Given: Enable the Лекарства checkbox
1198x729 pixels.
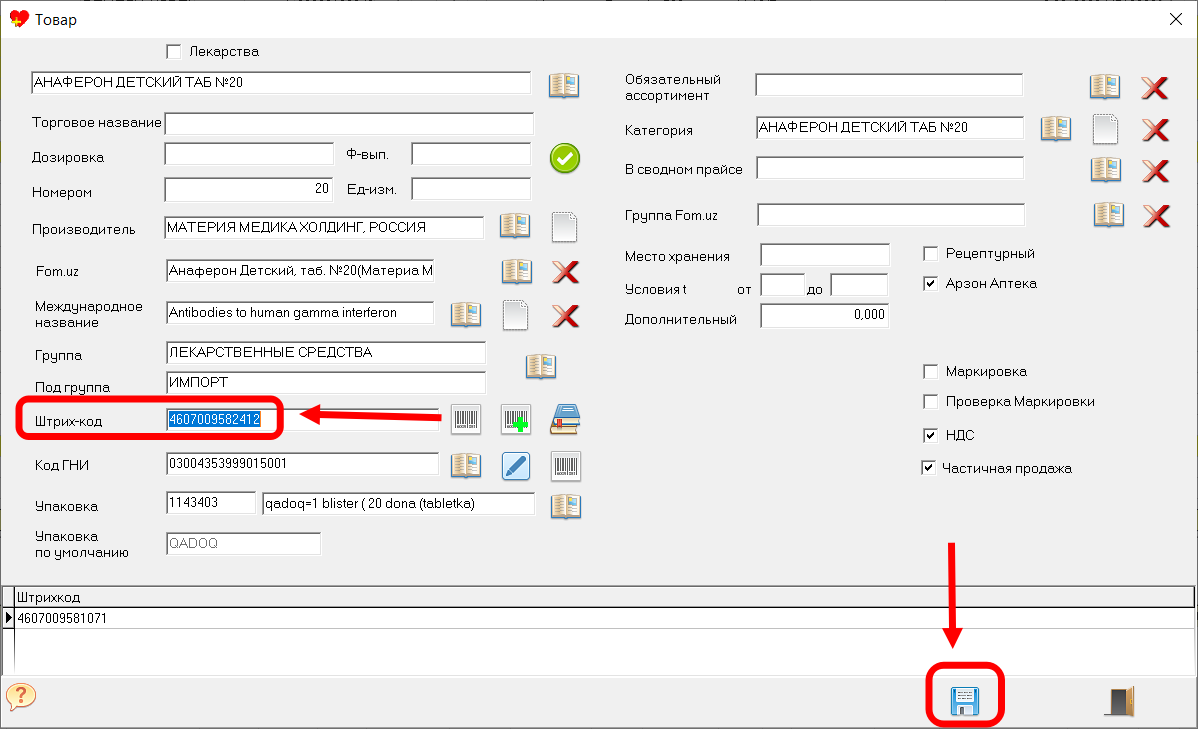Looking at the screenshot, I should (x=173, y=51).
